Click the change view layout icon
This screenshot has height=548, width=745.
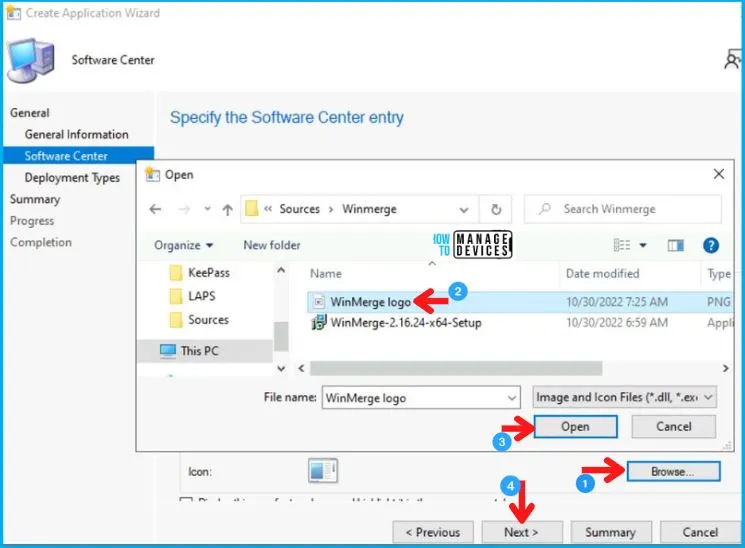point(623,245)
